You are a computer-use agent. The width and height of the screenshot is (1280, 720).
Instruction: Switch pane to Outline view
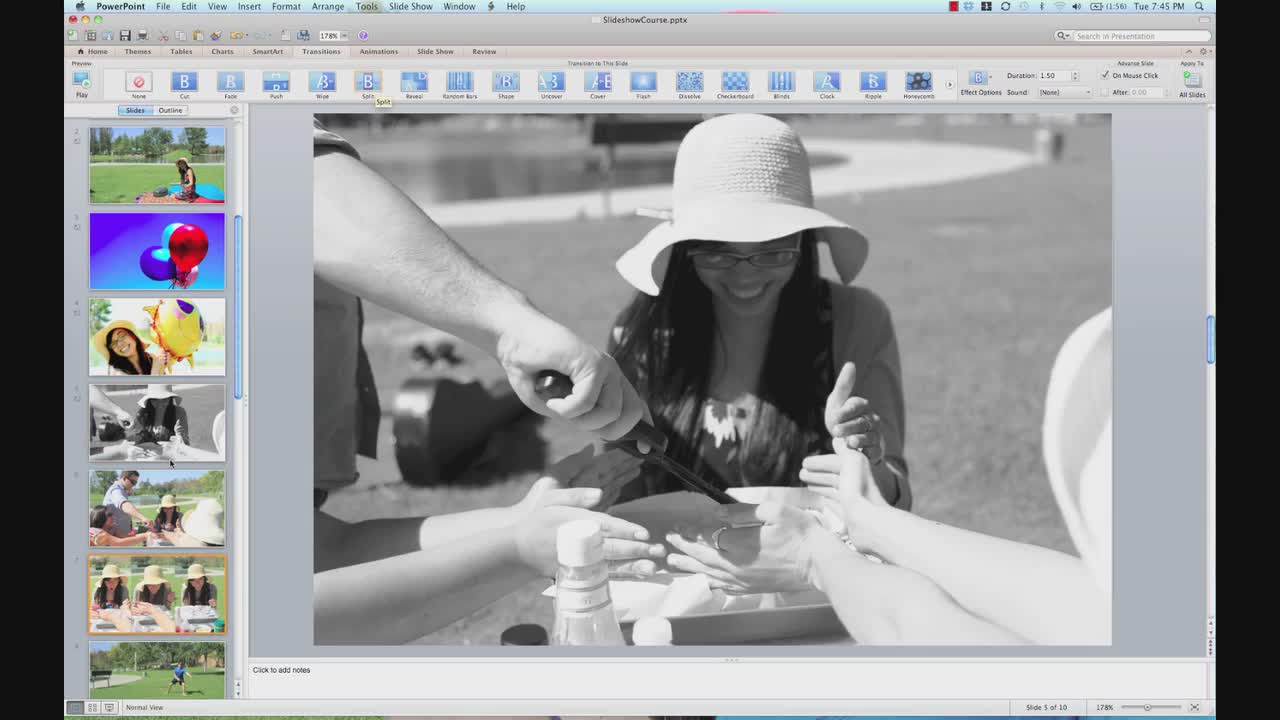[170, 110]
